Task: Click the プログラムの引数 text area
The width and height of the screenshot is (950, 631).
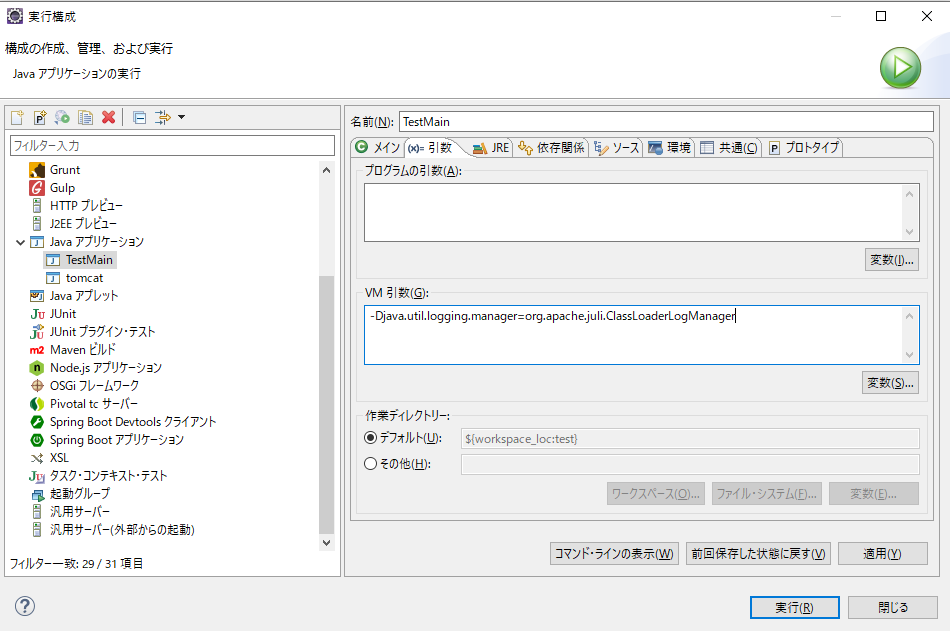Action: [633, 212]
